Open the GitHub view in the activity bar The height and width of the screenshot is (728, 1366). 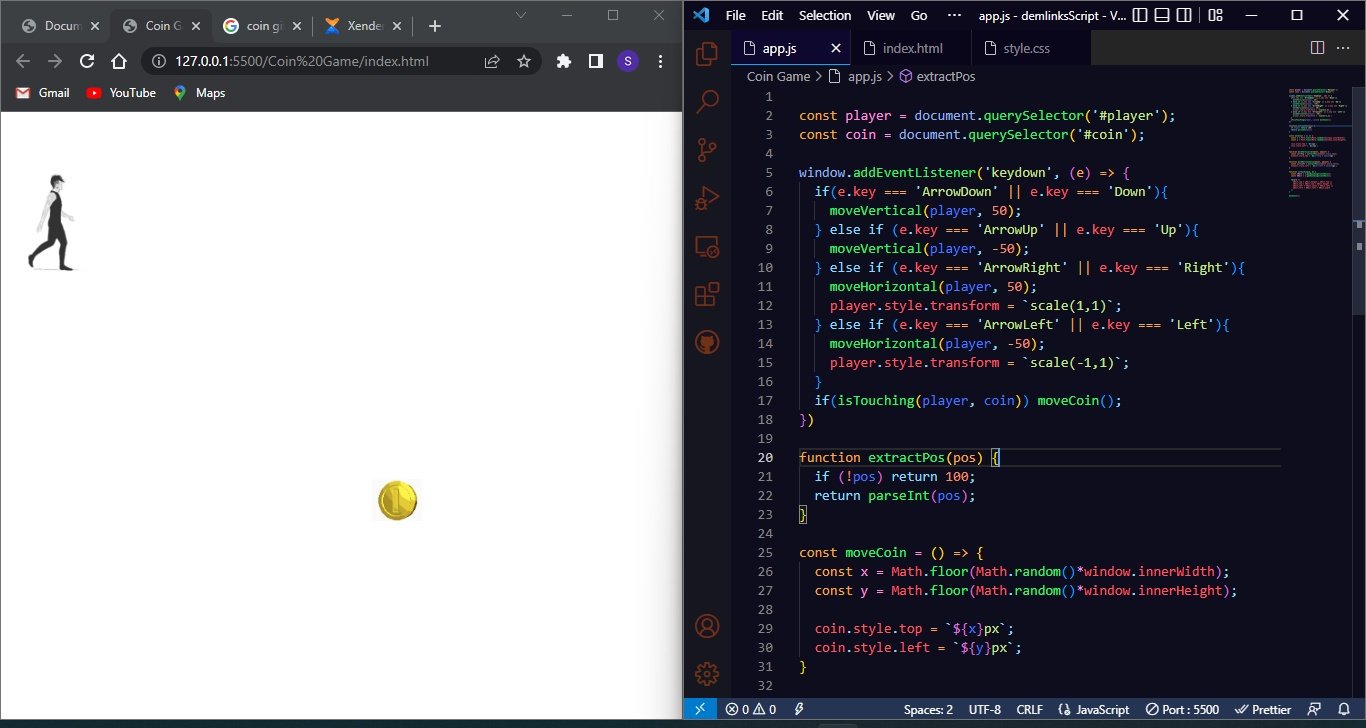tap(707, 341)
